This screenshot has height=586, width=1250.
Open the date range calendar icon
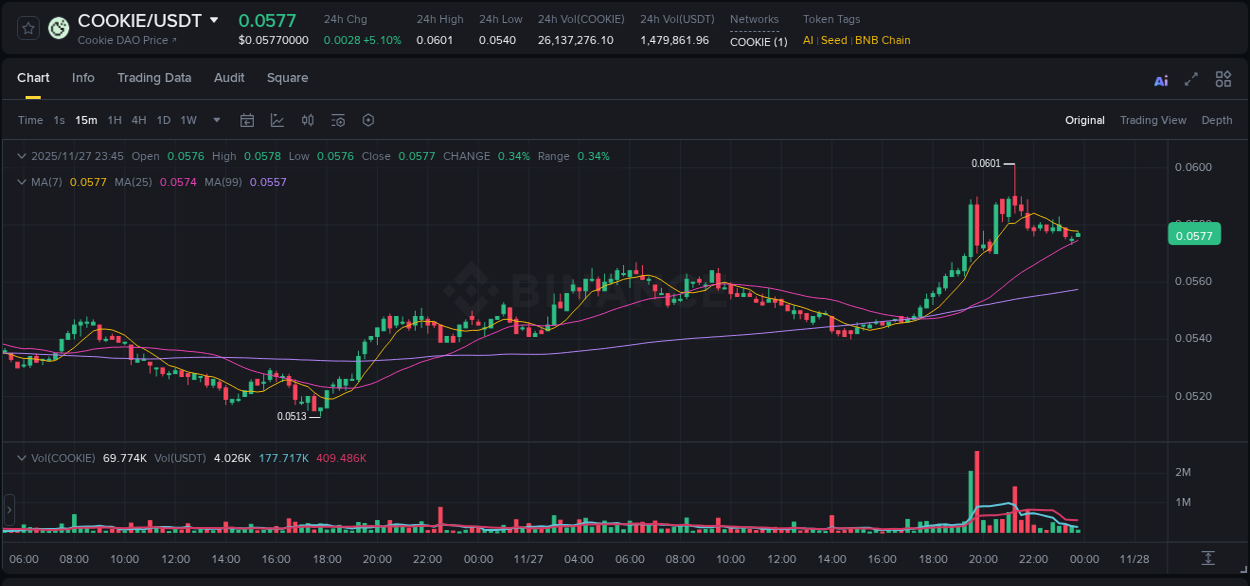point(247,120)
